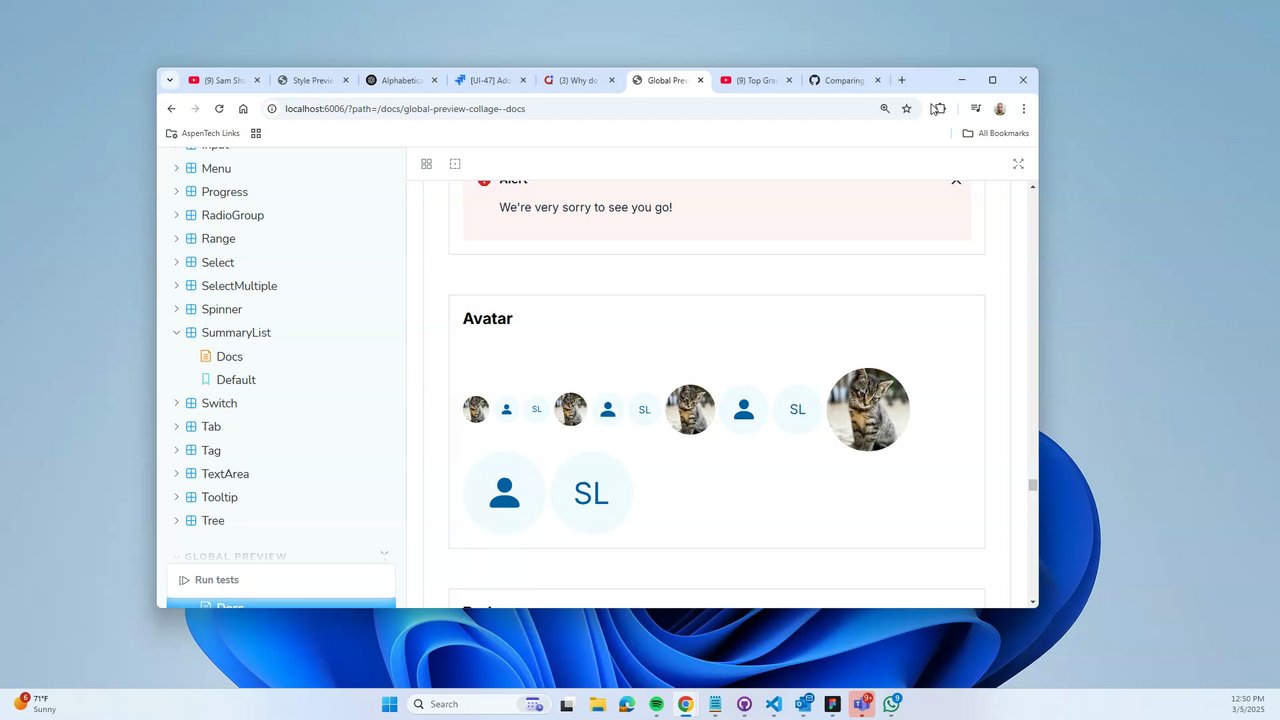This screenshot has height=720, width=1280.
Task: Expand the Switch component chevron
Action: pos(177,403)
